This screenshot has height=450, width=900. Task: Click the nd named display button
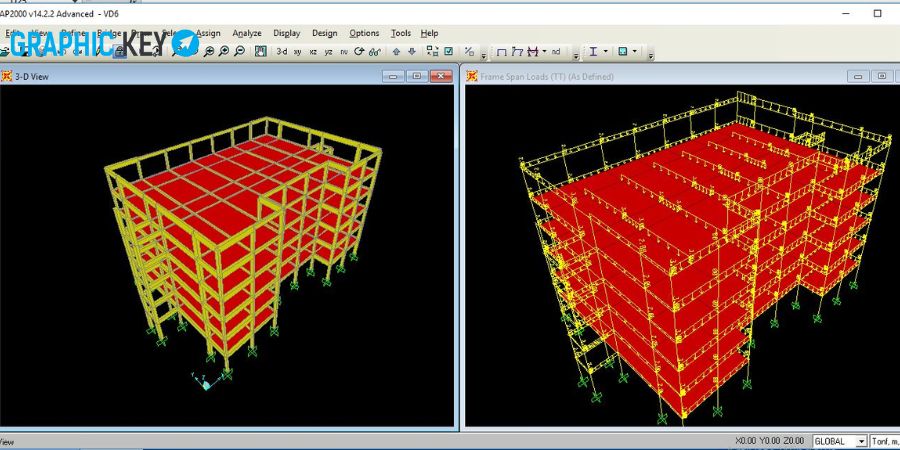pyautogui.click(x=556, y=52)
